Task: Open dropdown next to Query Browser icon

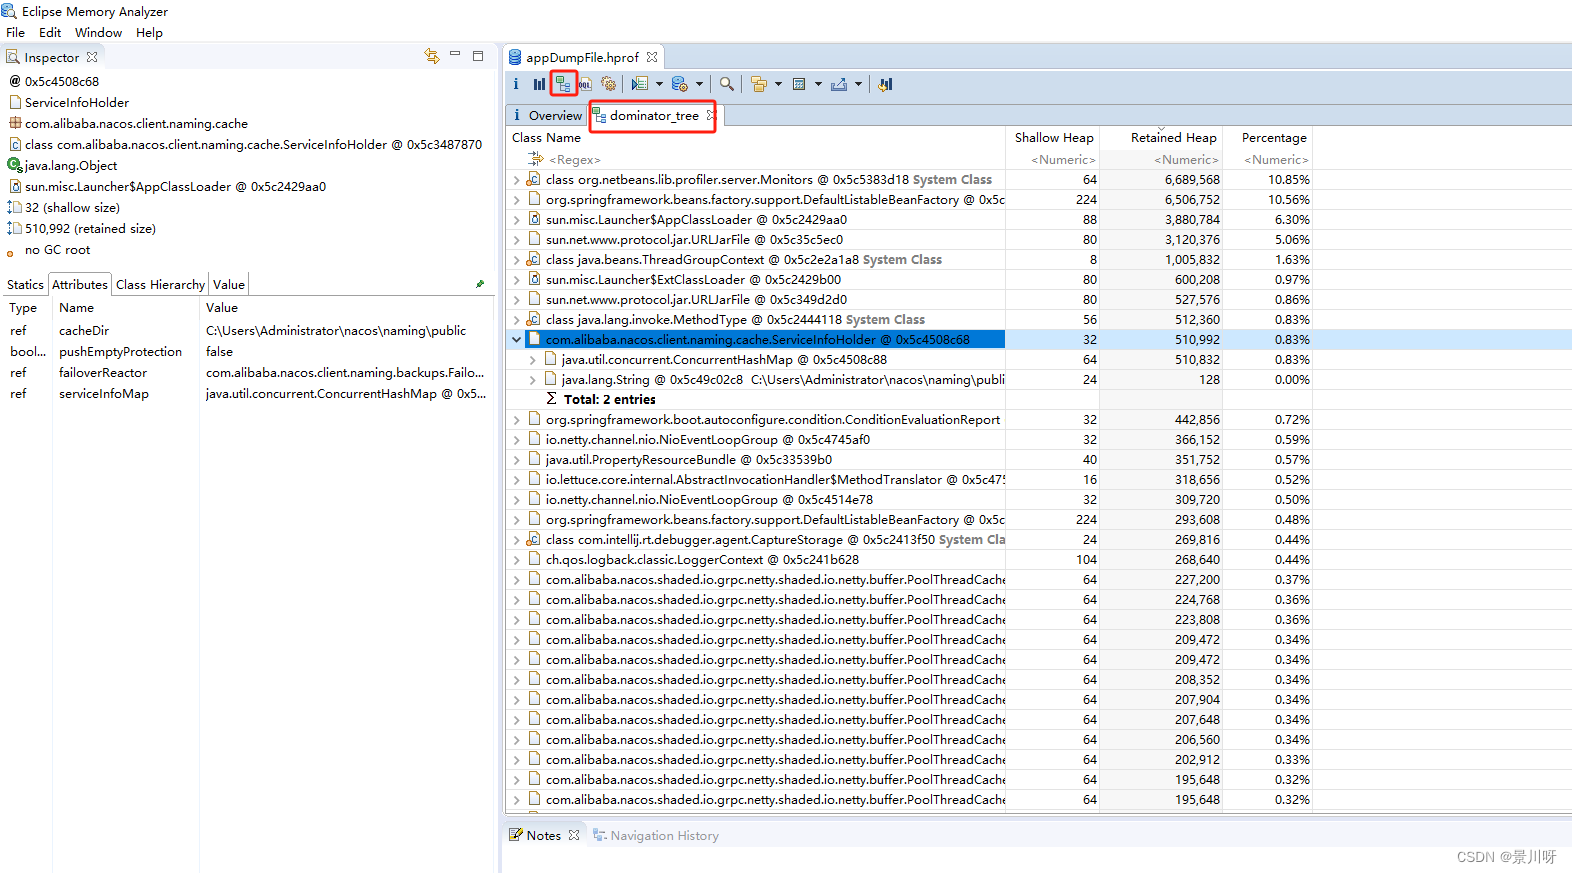Action: coord(699,85)
